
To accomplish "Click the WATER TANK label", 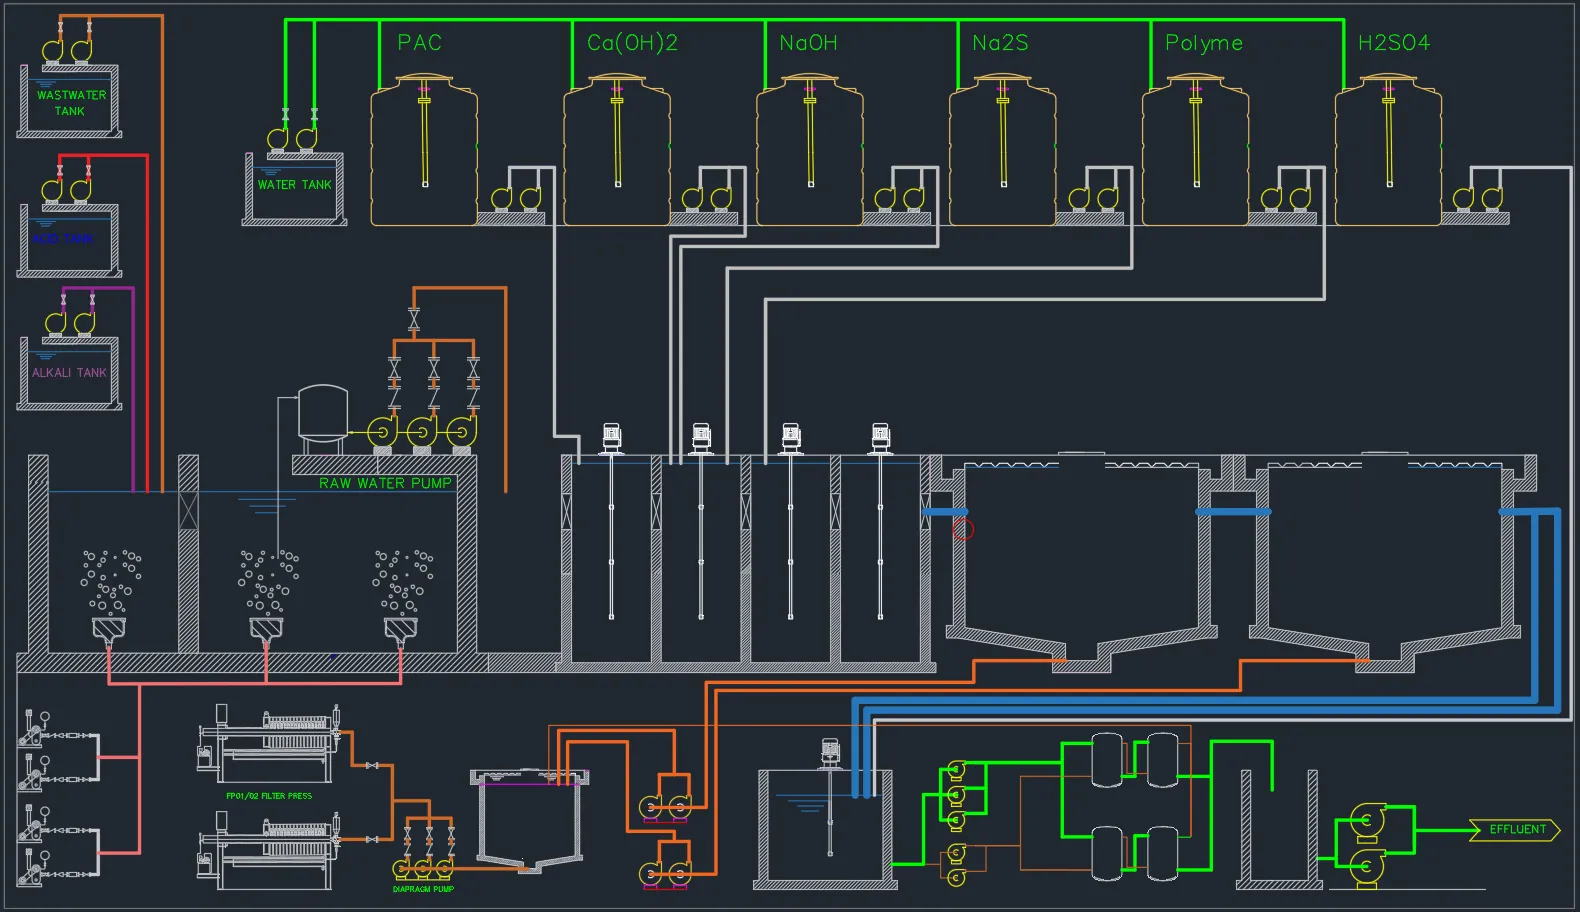I will pos(294,185).
